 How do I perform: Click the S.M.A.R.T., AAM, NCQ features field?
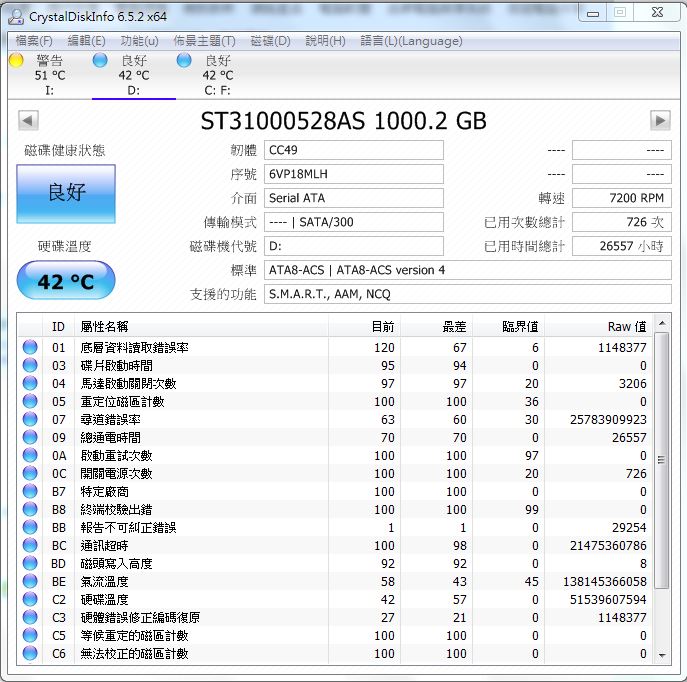[467, 294]
